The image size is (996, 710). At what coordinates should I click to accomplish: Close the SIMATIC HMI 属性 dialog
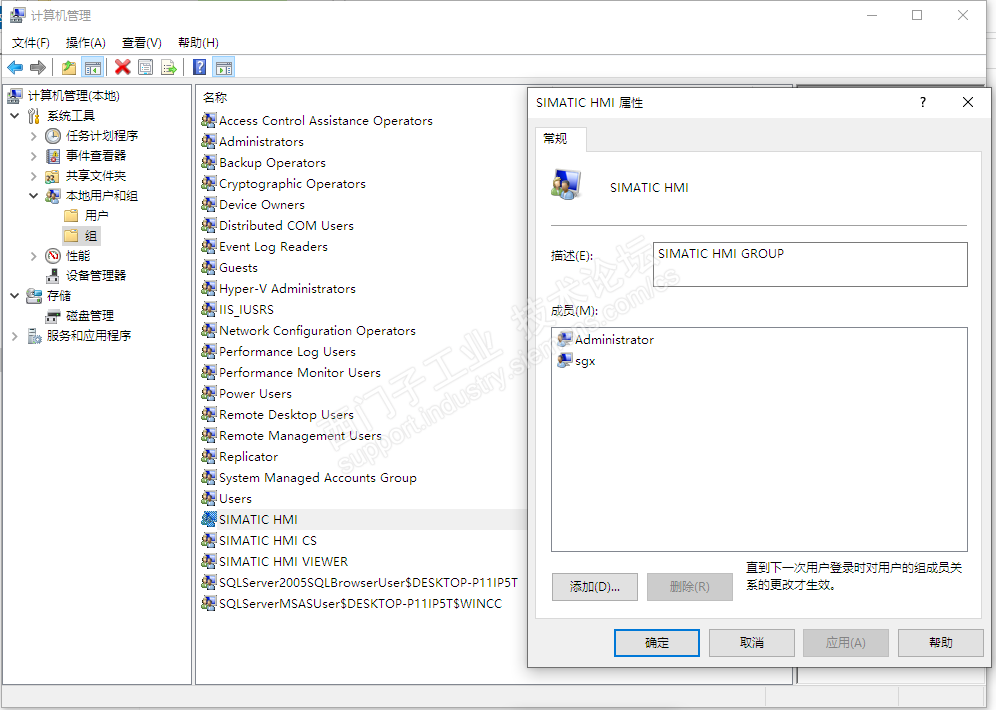coord(967,102)
